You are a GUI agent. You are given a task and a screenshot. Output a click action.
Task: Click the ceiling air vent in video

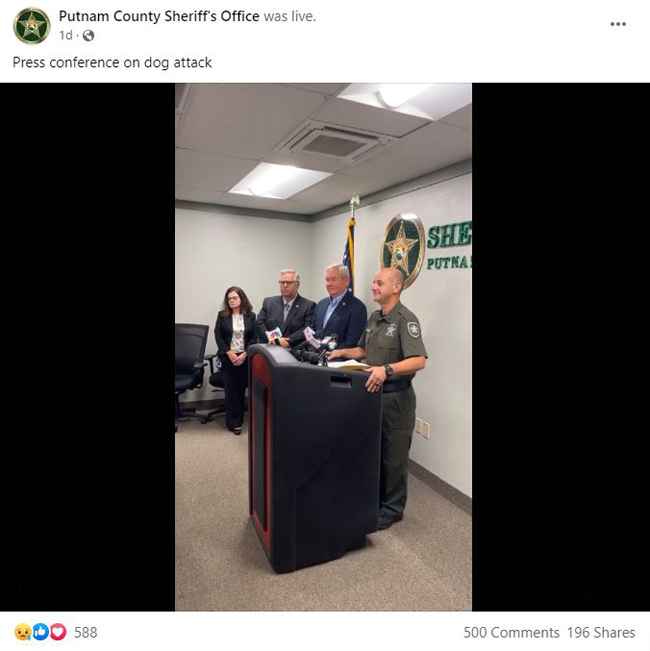(335, 144)
